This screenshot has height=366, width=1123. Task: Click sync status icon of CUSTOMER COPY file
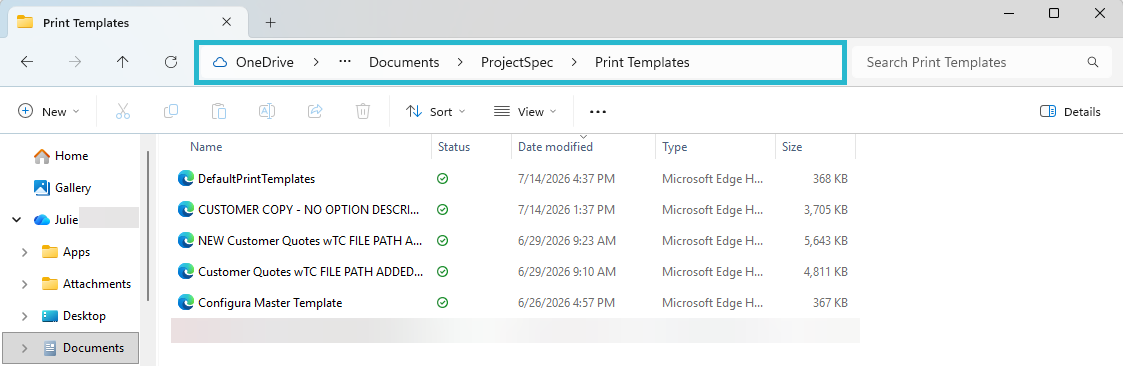443,210
